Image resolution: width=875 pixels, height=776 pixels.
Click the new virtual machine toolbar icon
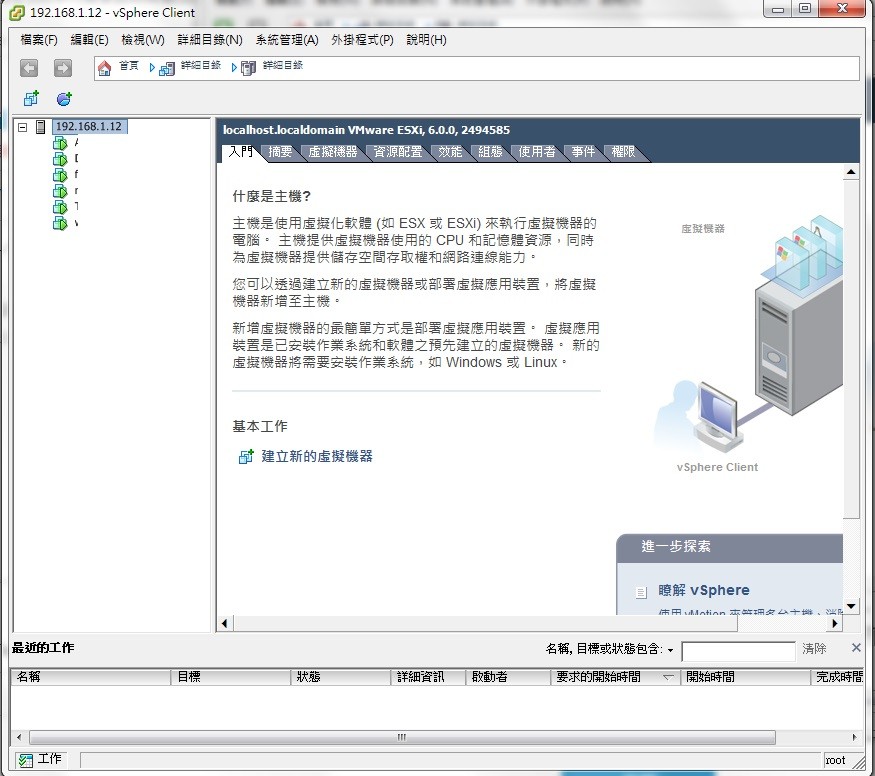coord(31,99)
